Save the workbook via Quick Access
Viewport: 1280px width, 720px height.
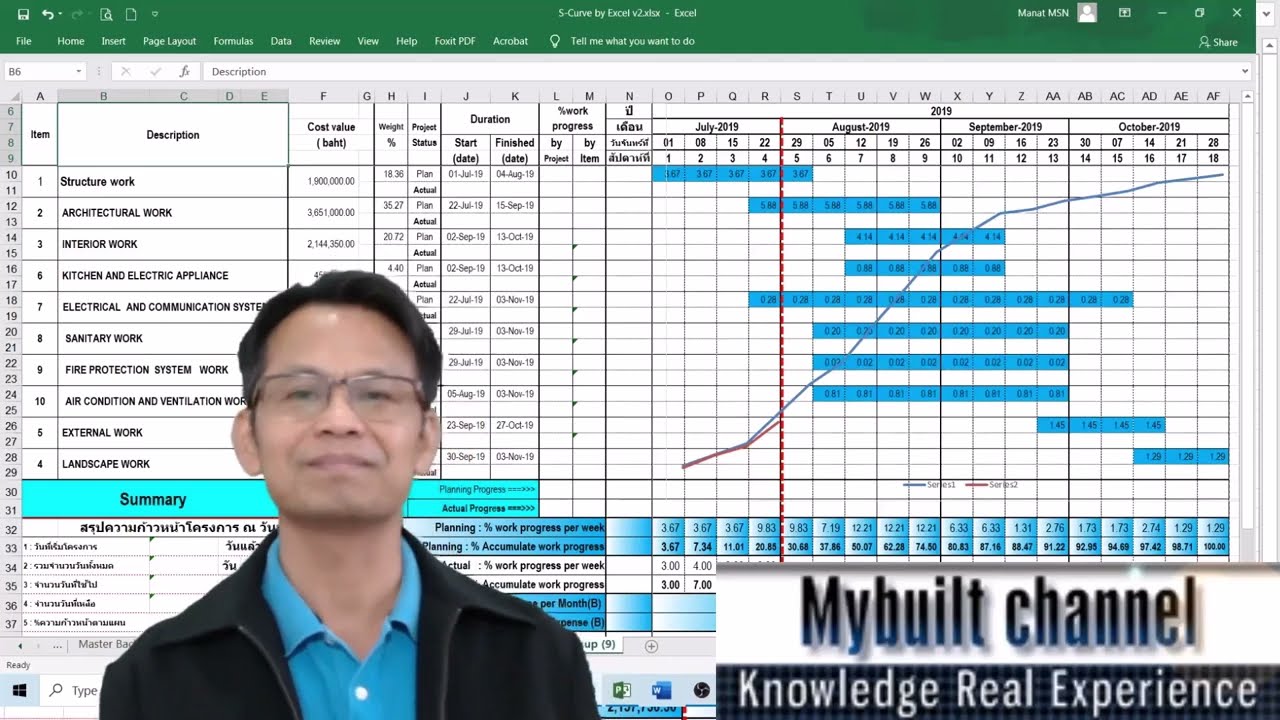coord(23,14)
